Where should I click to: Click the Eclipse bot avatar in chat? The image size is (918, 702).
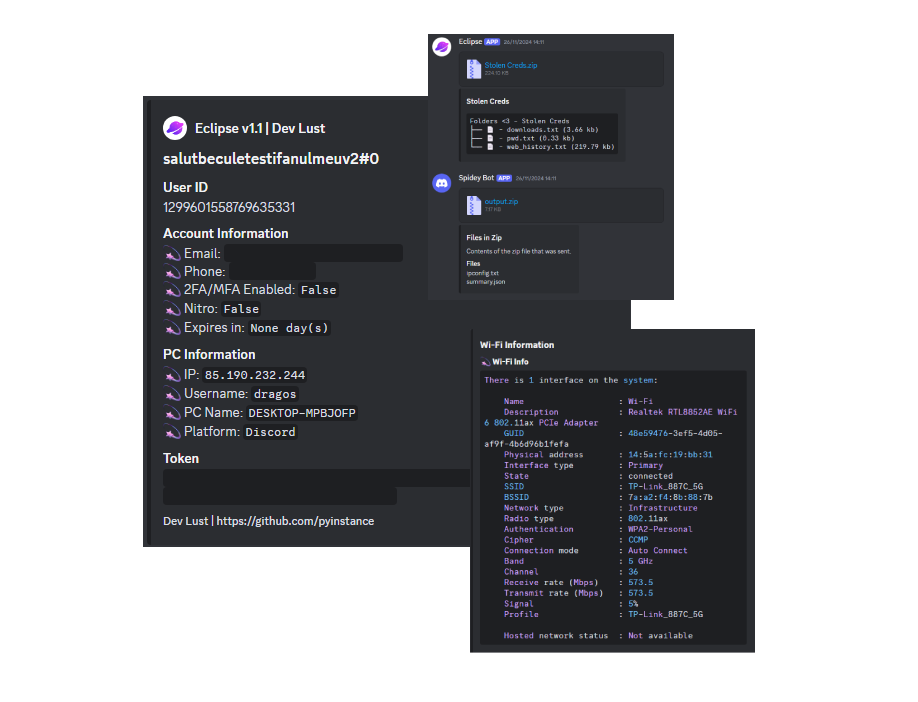point(441,47)
